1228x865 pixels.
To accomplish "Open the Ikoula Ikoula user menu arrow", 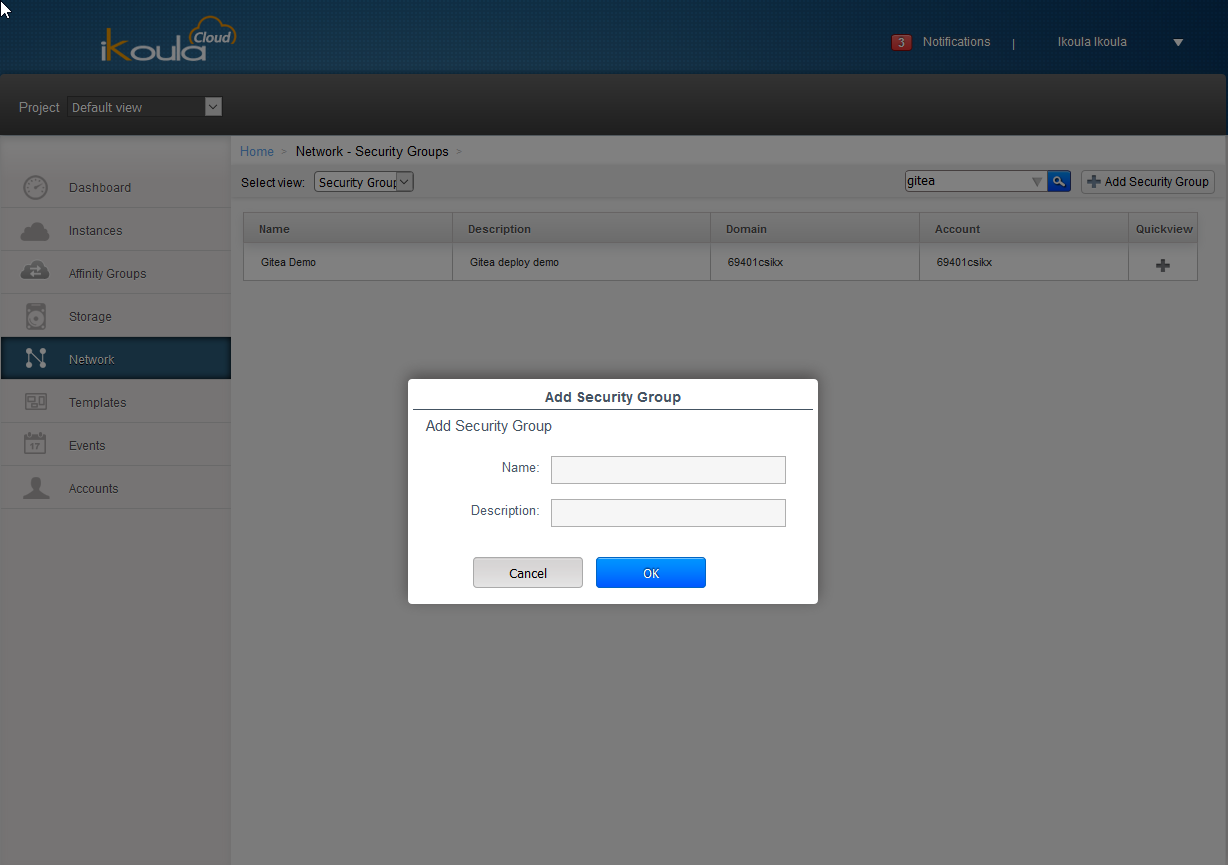I will [1178, 43].
